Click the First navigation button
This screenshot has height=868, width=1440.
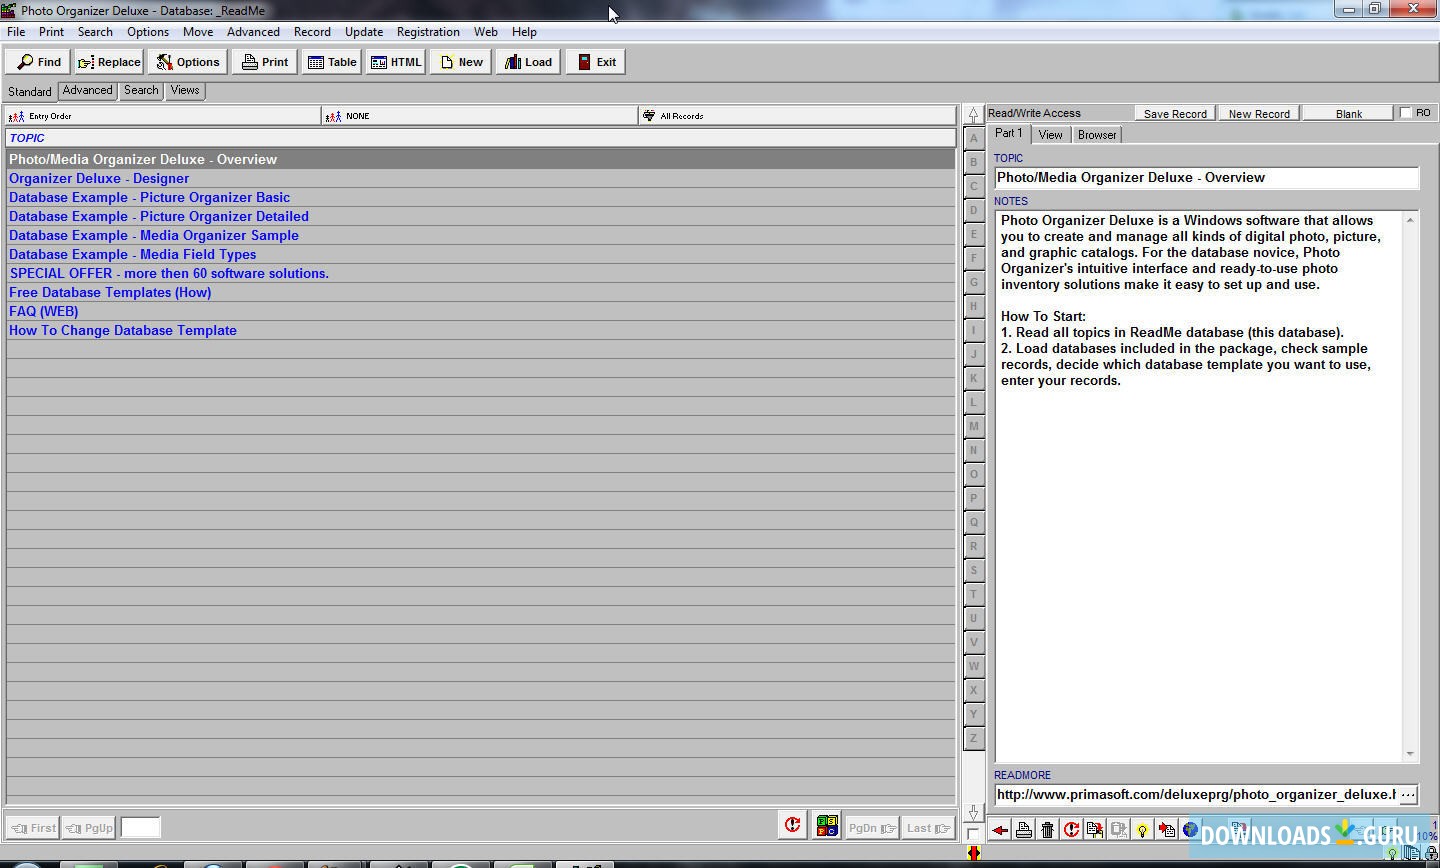pyautogui.click(x=33, y=828)
